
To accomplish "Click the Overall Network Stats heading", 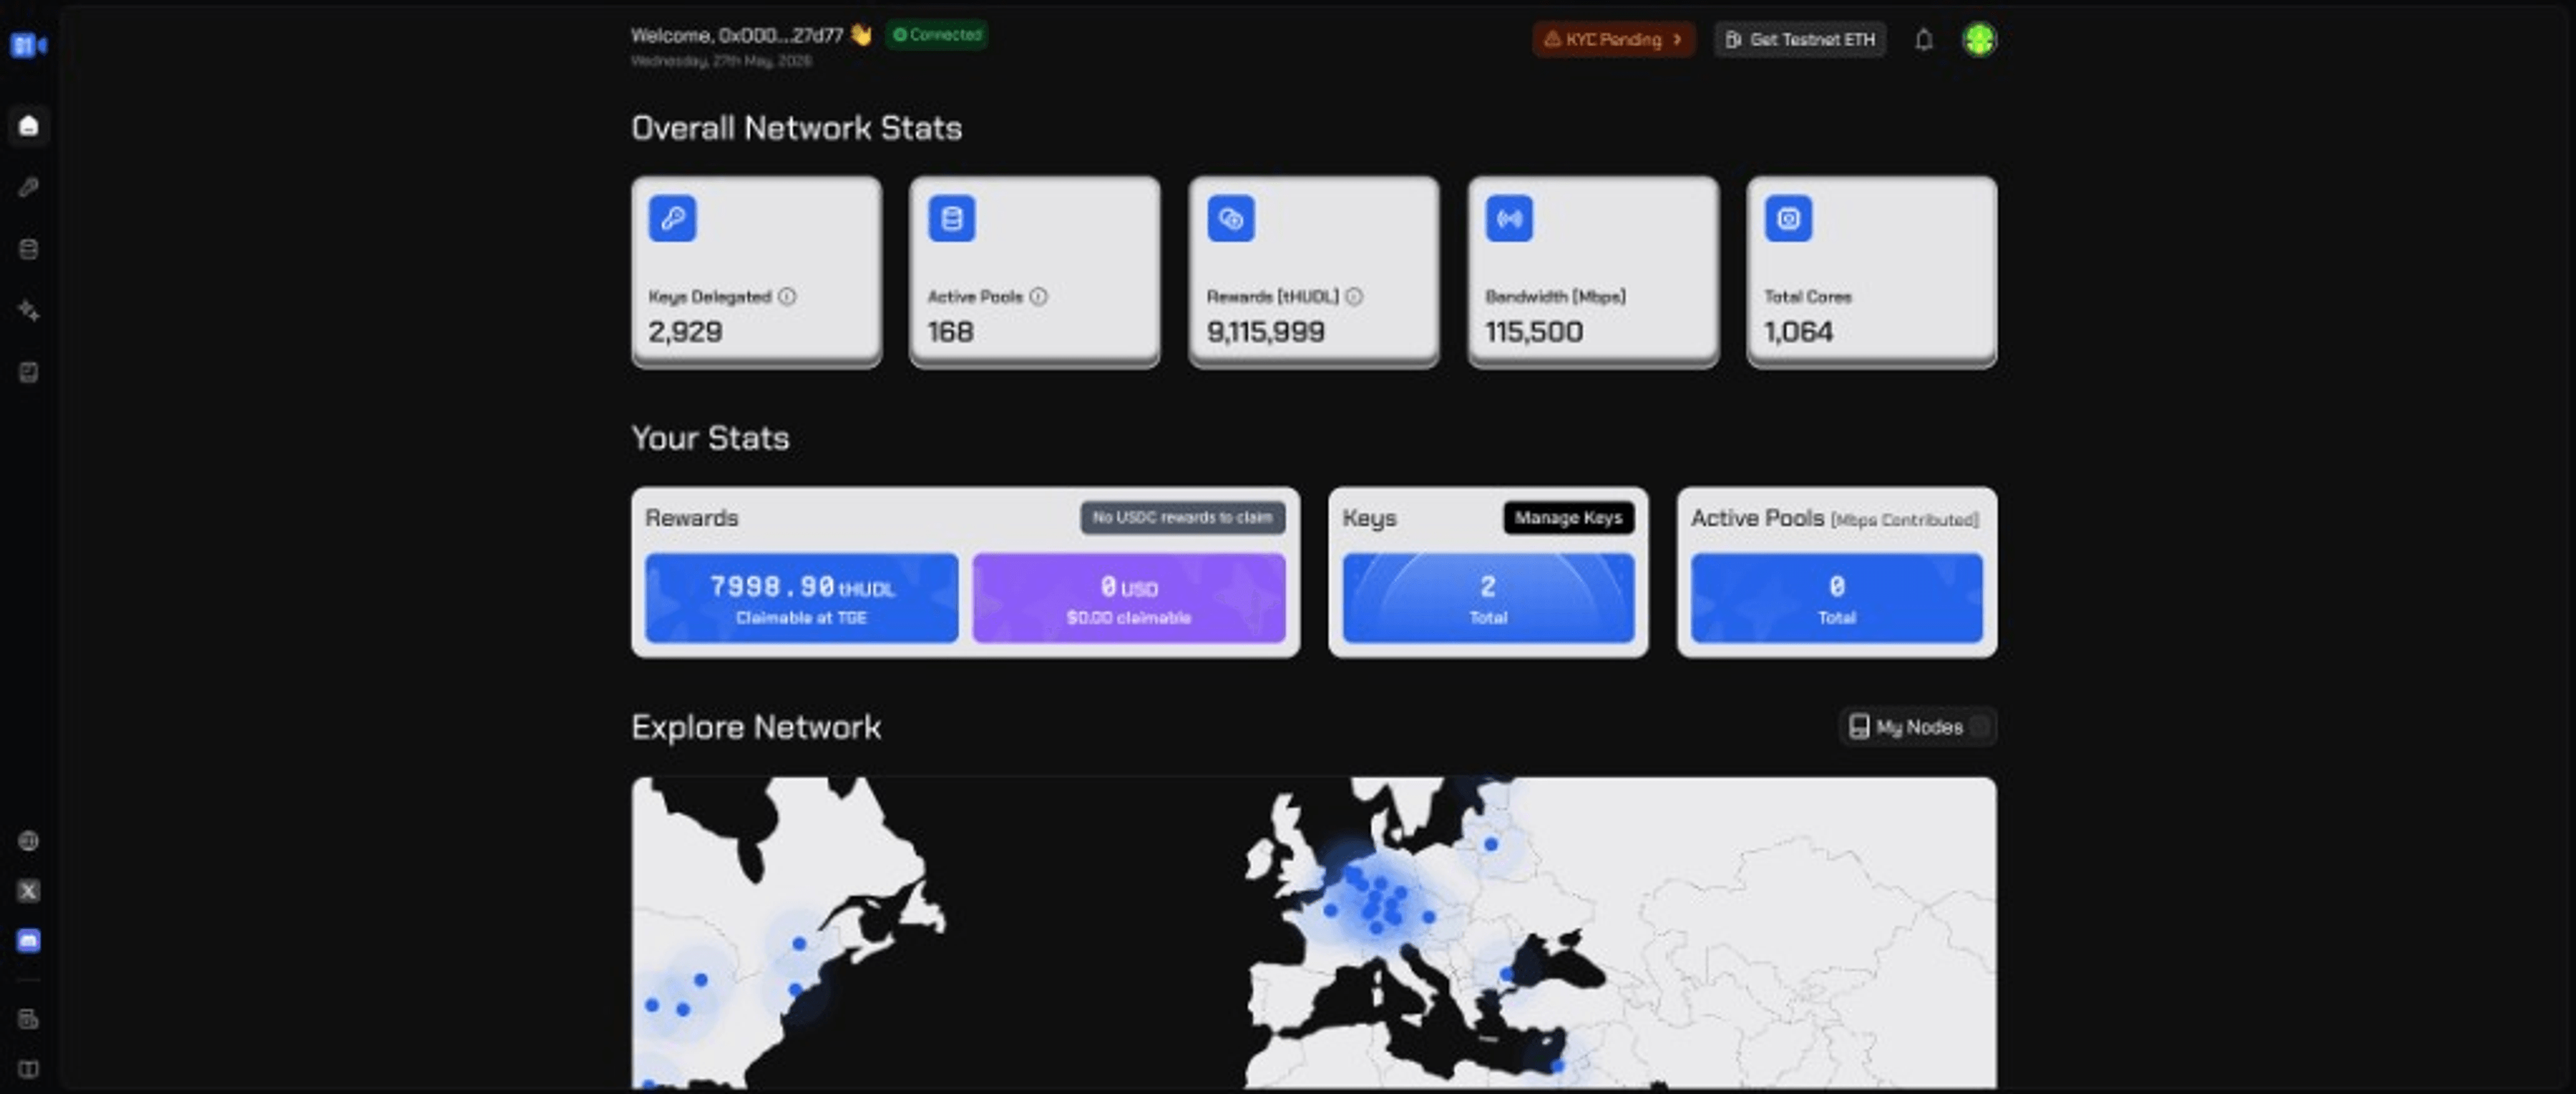I will [796, 128].
